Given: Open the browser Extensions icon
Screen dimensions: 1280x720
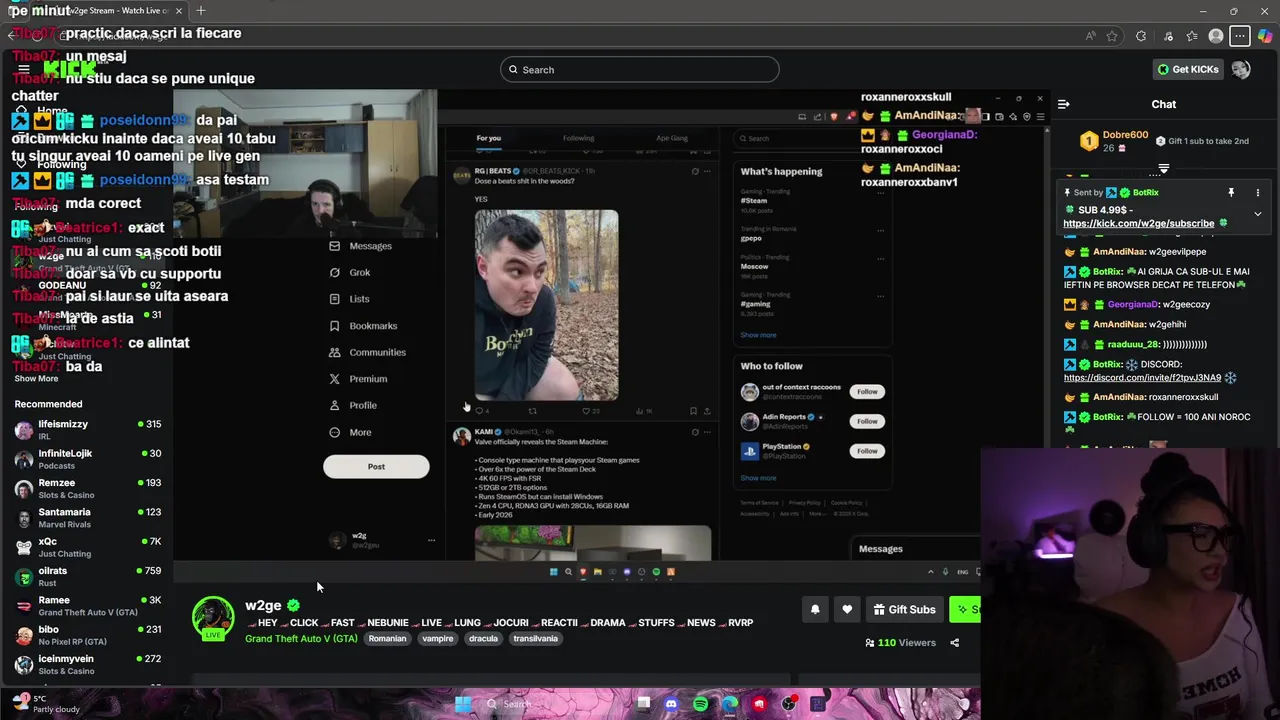Looking at the screenshot, I should click(1141, 36).
